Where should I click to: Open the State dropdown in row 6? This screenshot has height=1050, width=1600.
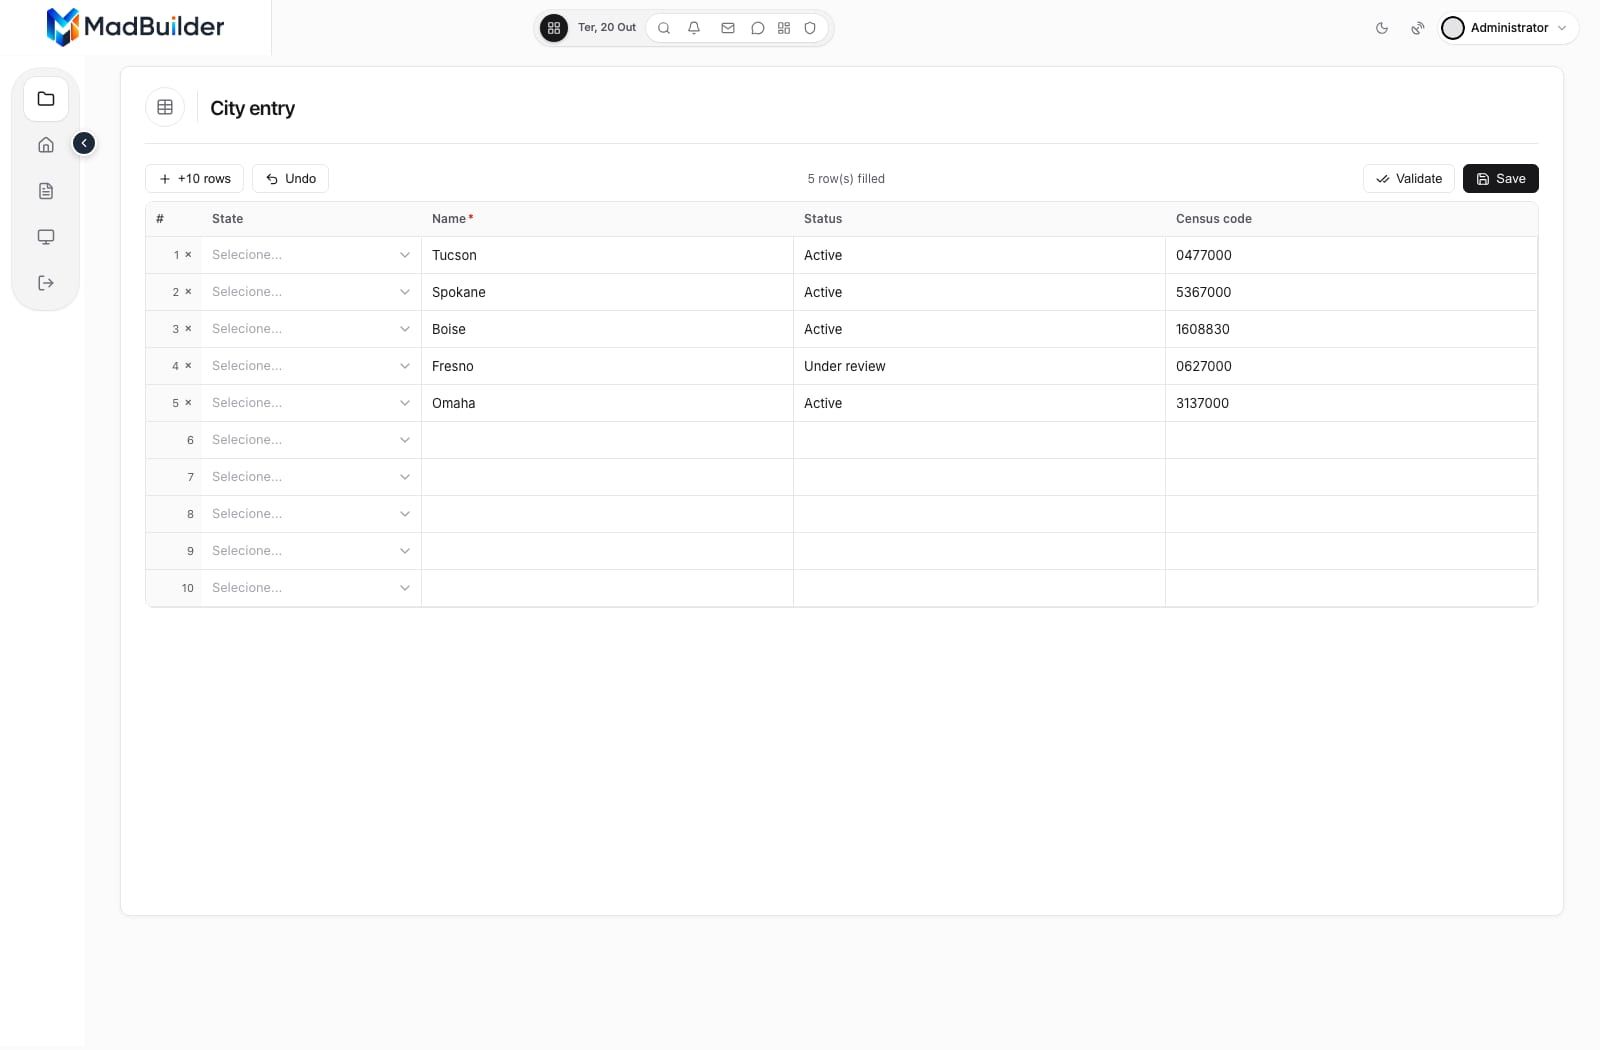click(x=311, y=440)
